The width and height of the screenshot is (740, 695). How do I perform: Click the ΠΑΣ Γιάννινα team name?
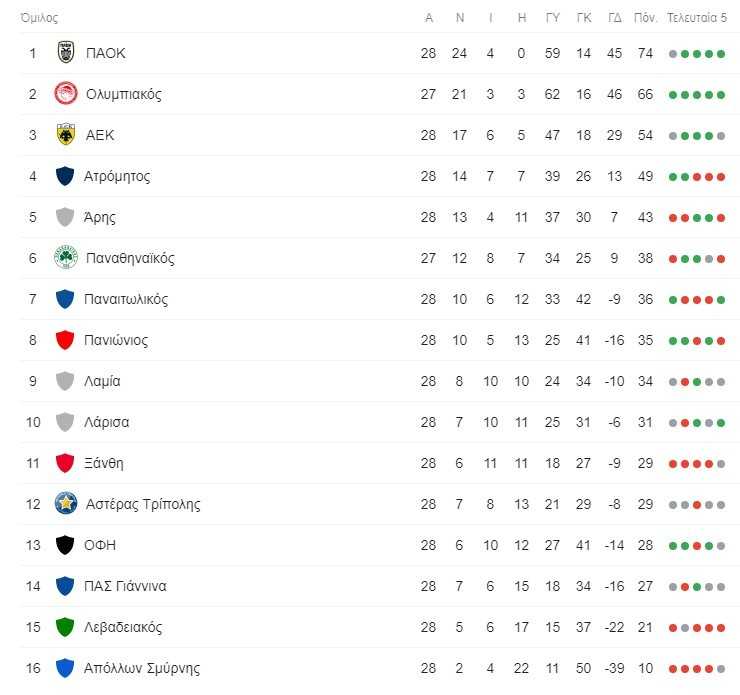(x=125, y=586)
